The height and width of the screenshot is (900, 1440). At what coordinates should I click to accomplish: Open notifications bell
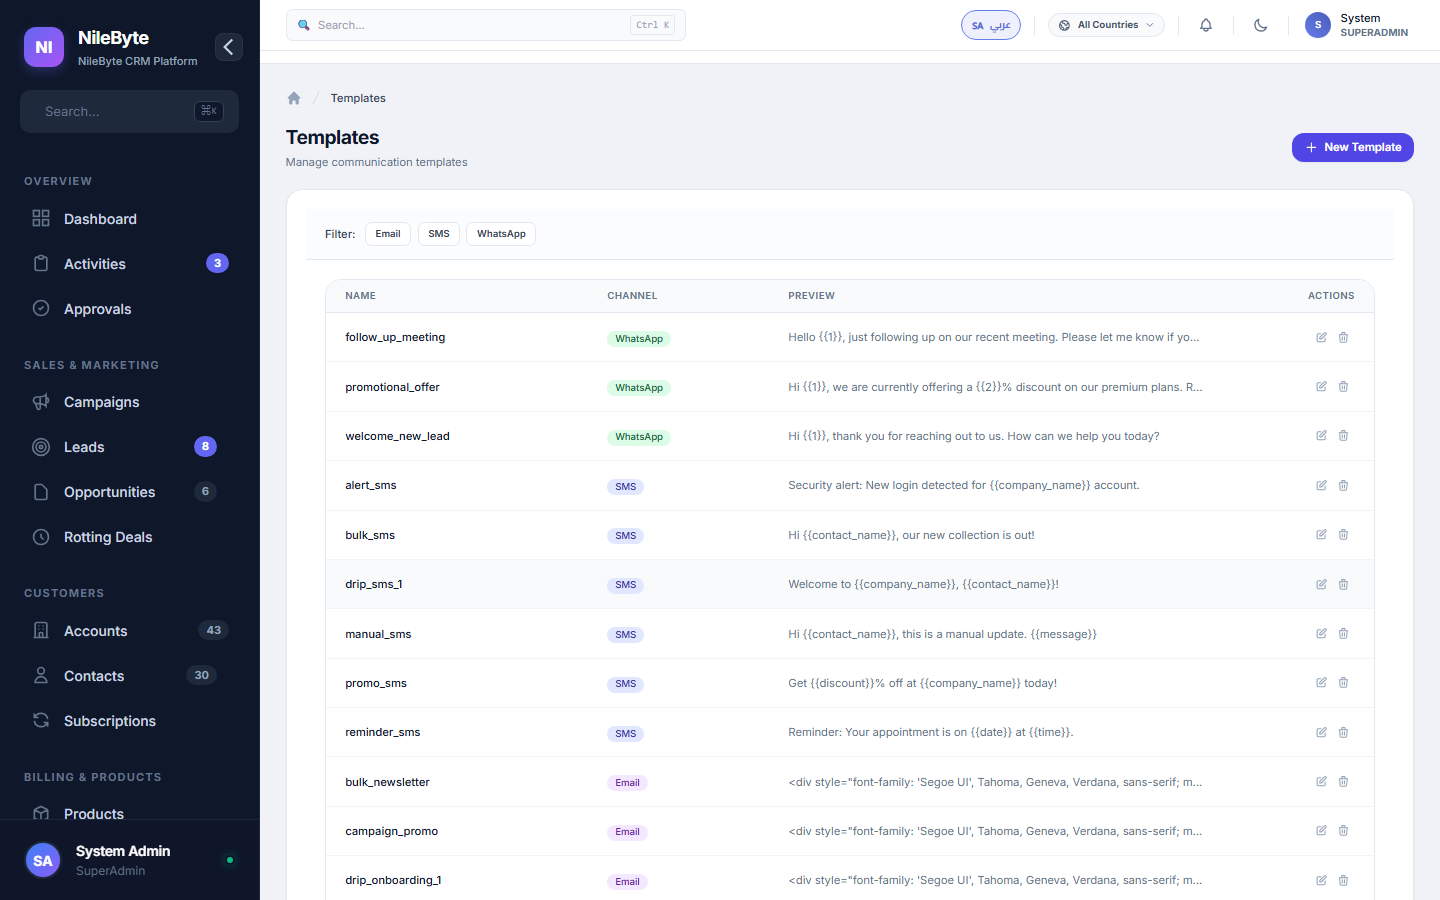1206,25
